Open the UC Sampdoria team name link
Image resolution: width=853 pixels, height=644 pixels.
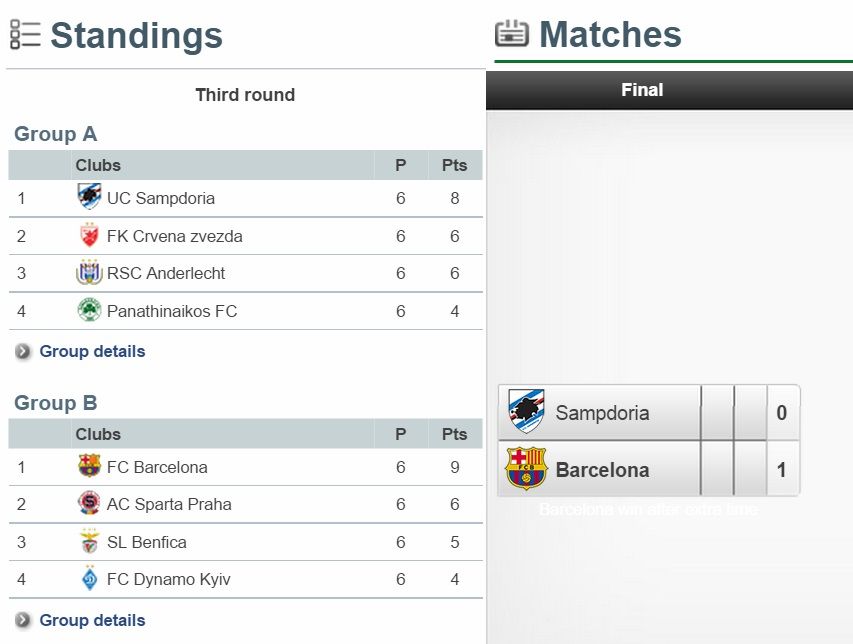coord(160,198)
